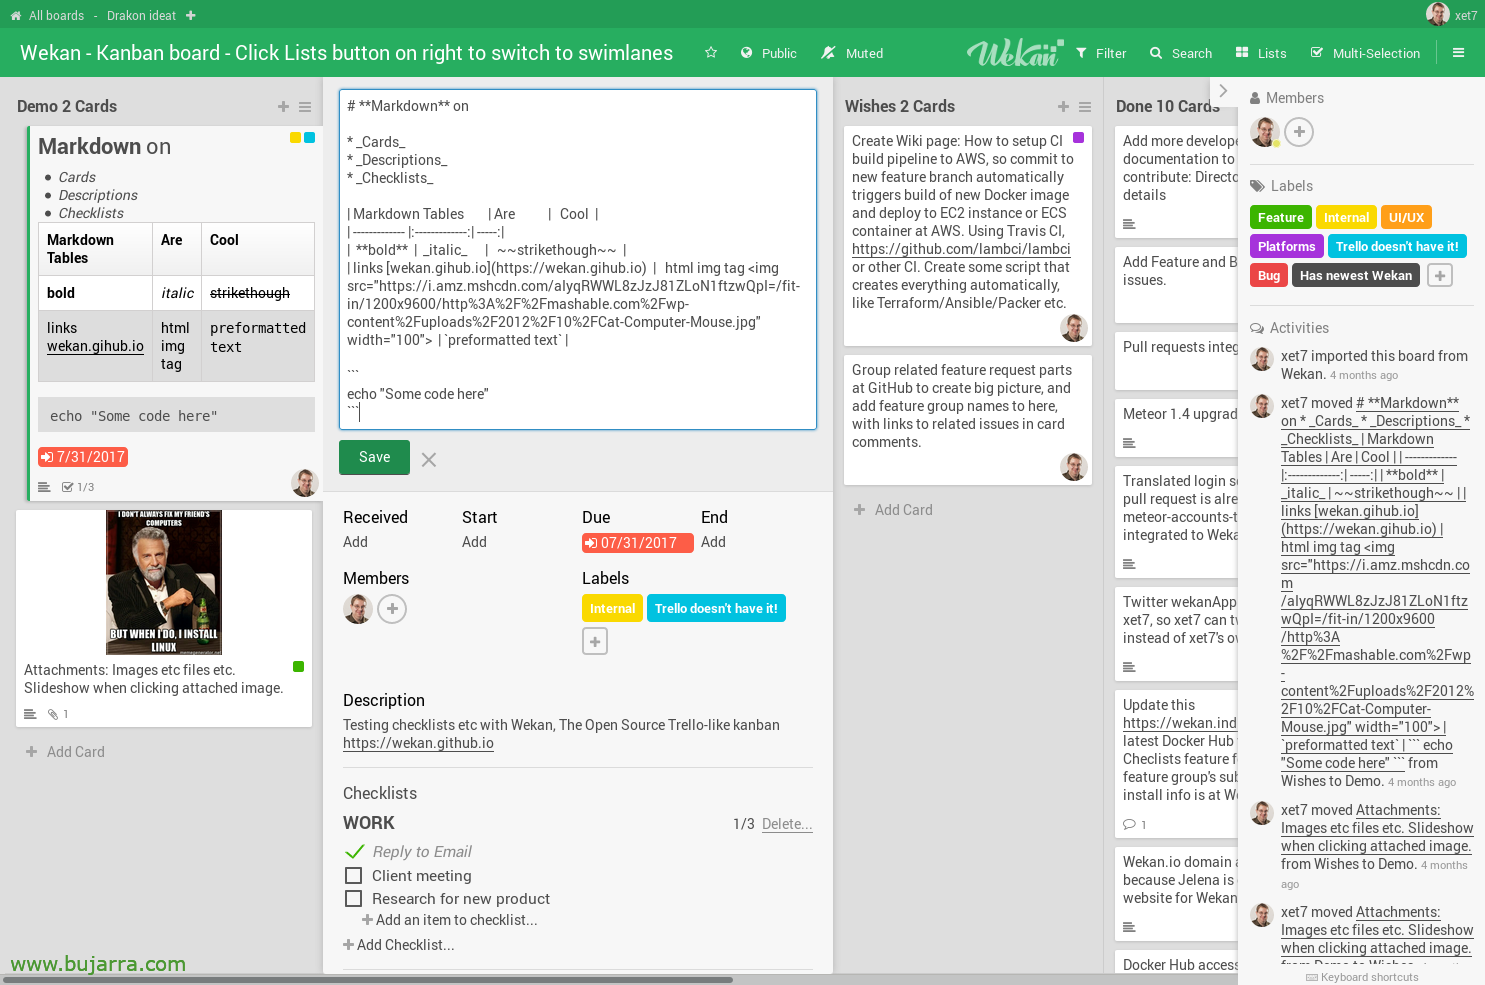Viewport: 1485px width, 985px height.
Task: Toggle Muted board notifications
Action: 852,53
